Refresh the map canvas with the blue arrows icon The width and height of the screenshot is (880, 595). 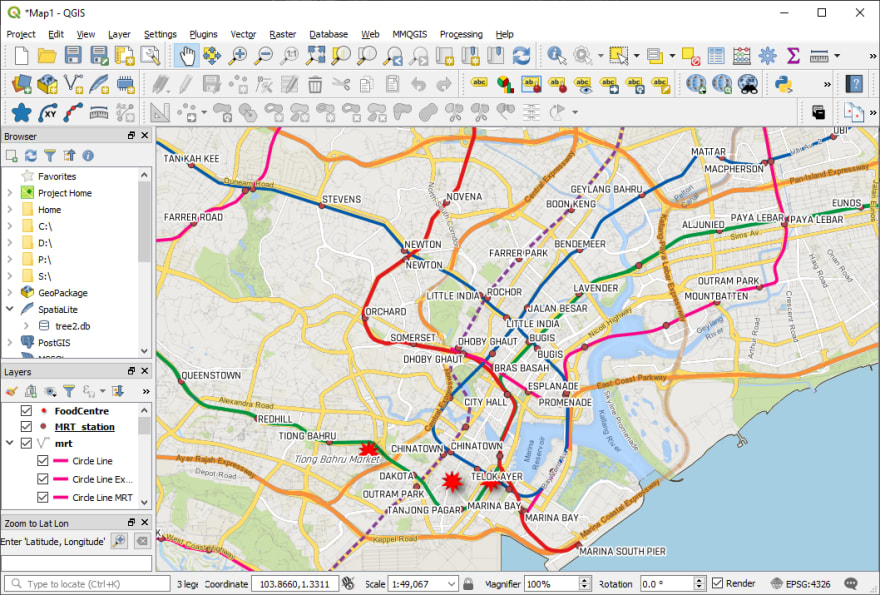pyautogui.click(x=521, y=56)
